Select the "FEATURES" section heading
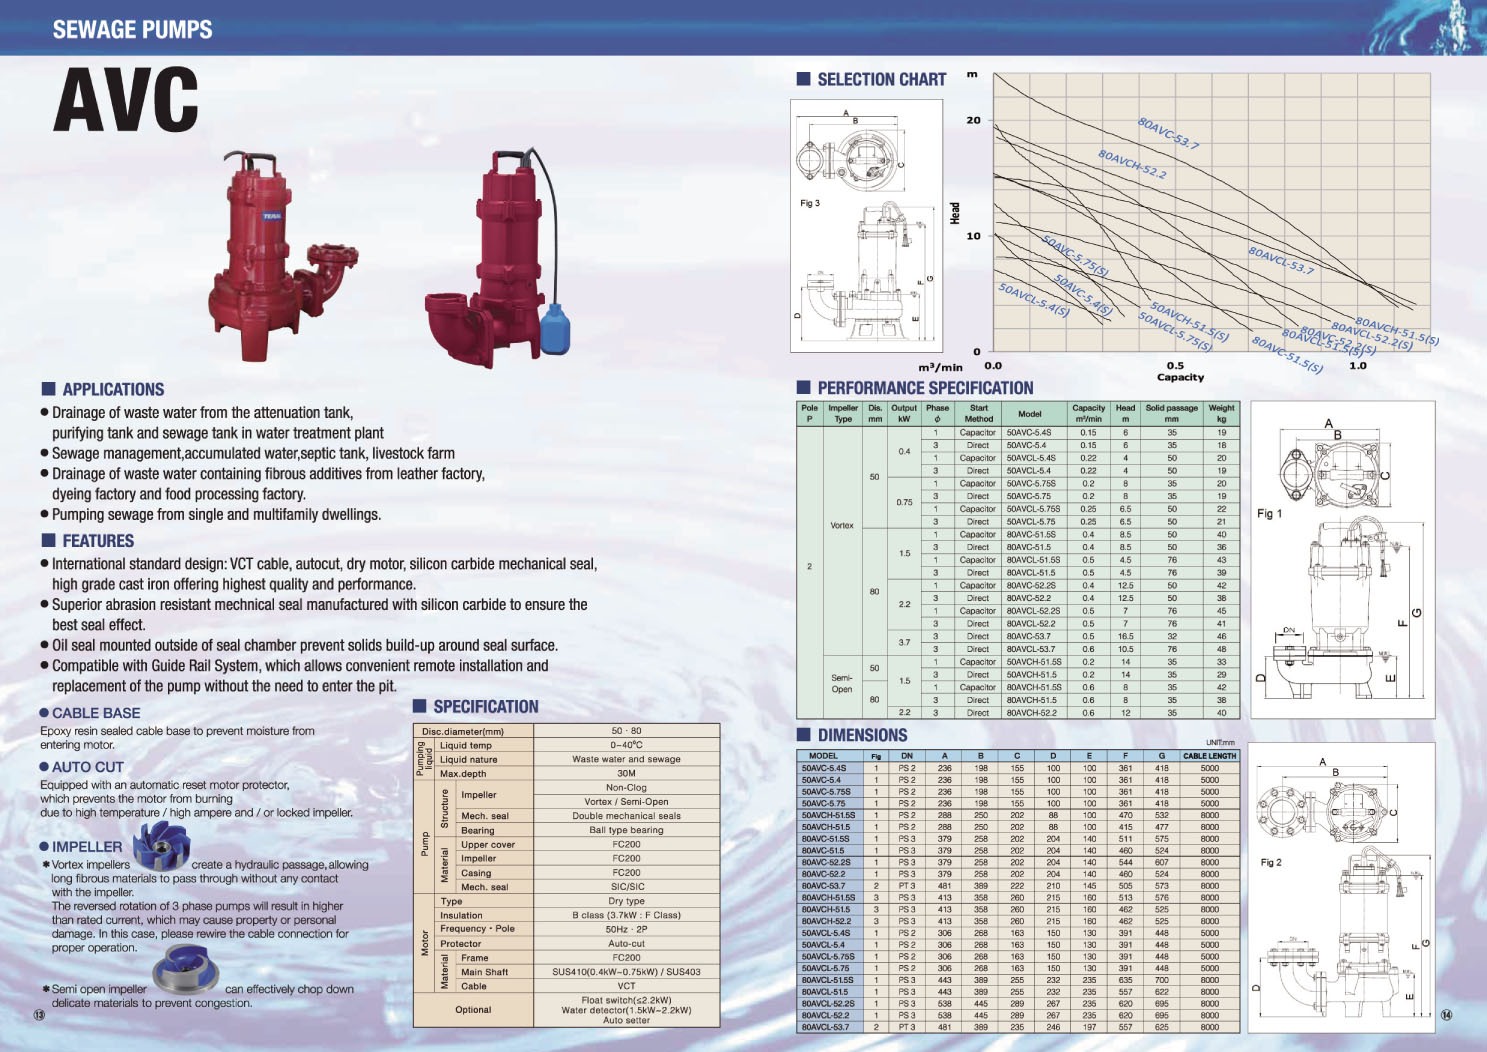 (x=98, y=541)
